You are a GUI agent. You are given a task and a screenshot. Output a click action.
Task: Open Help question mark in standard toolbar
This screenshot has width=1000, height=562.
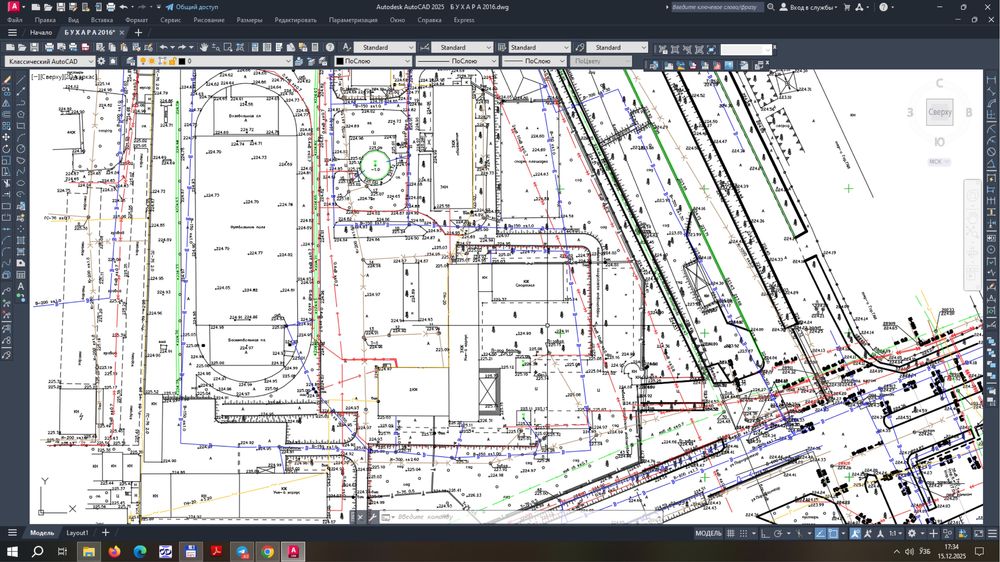click(x=330, y=47)
